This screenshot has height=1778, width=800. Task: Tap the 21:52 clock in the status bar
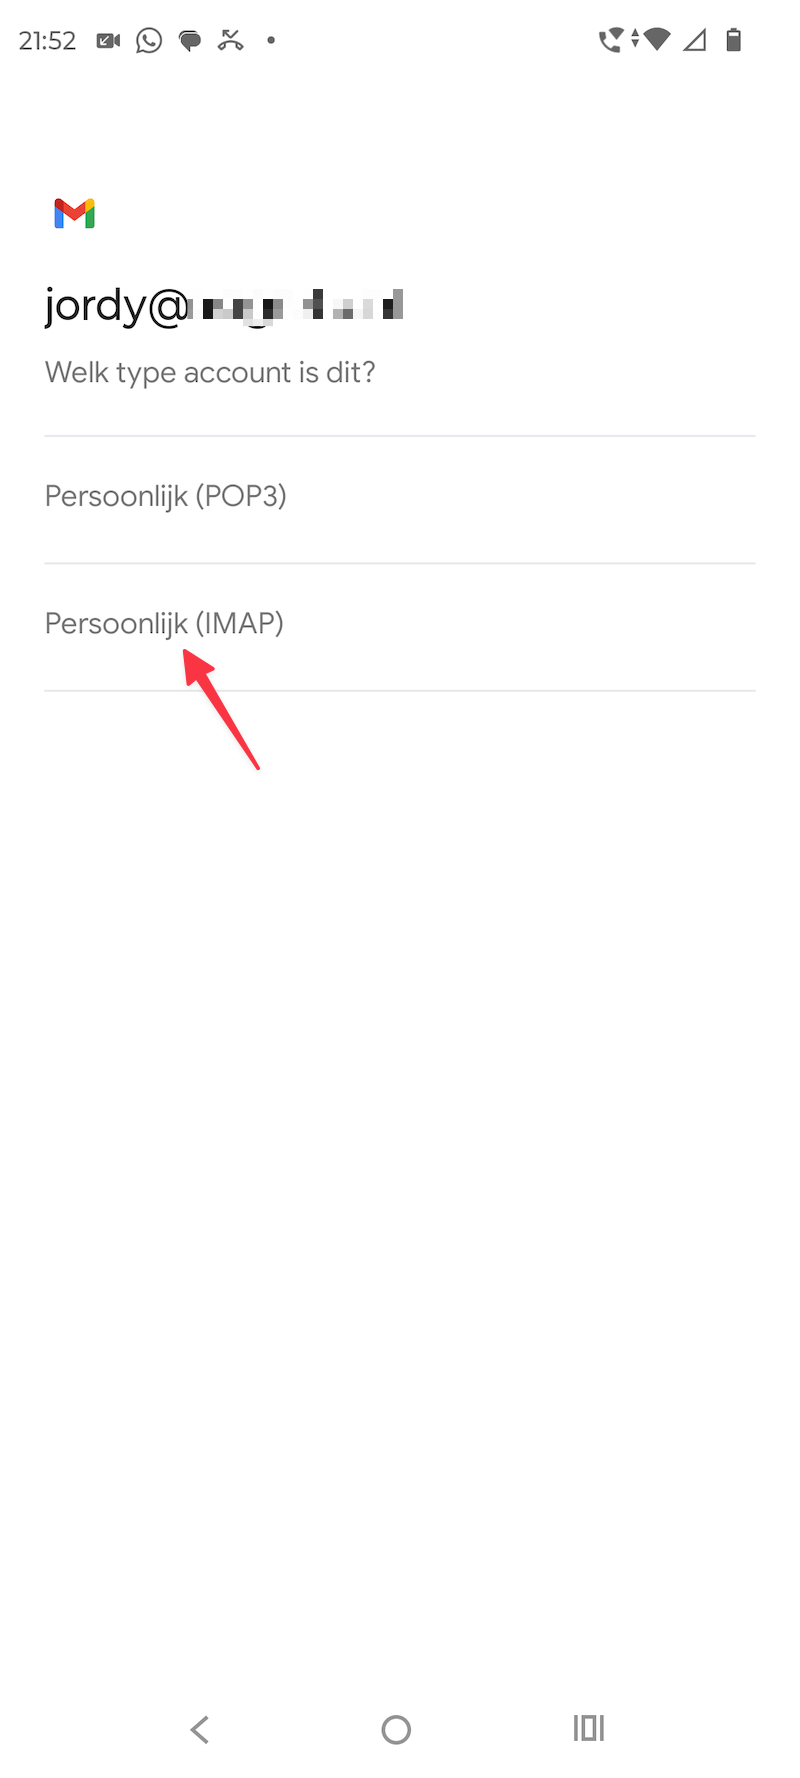tap(47, 41)
